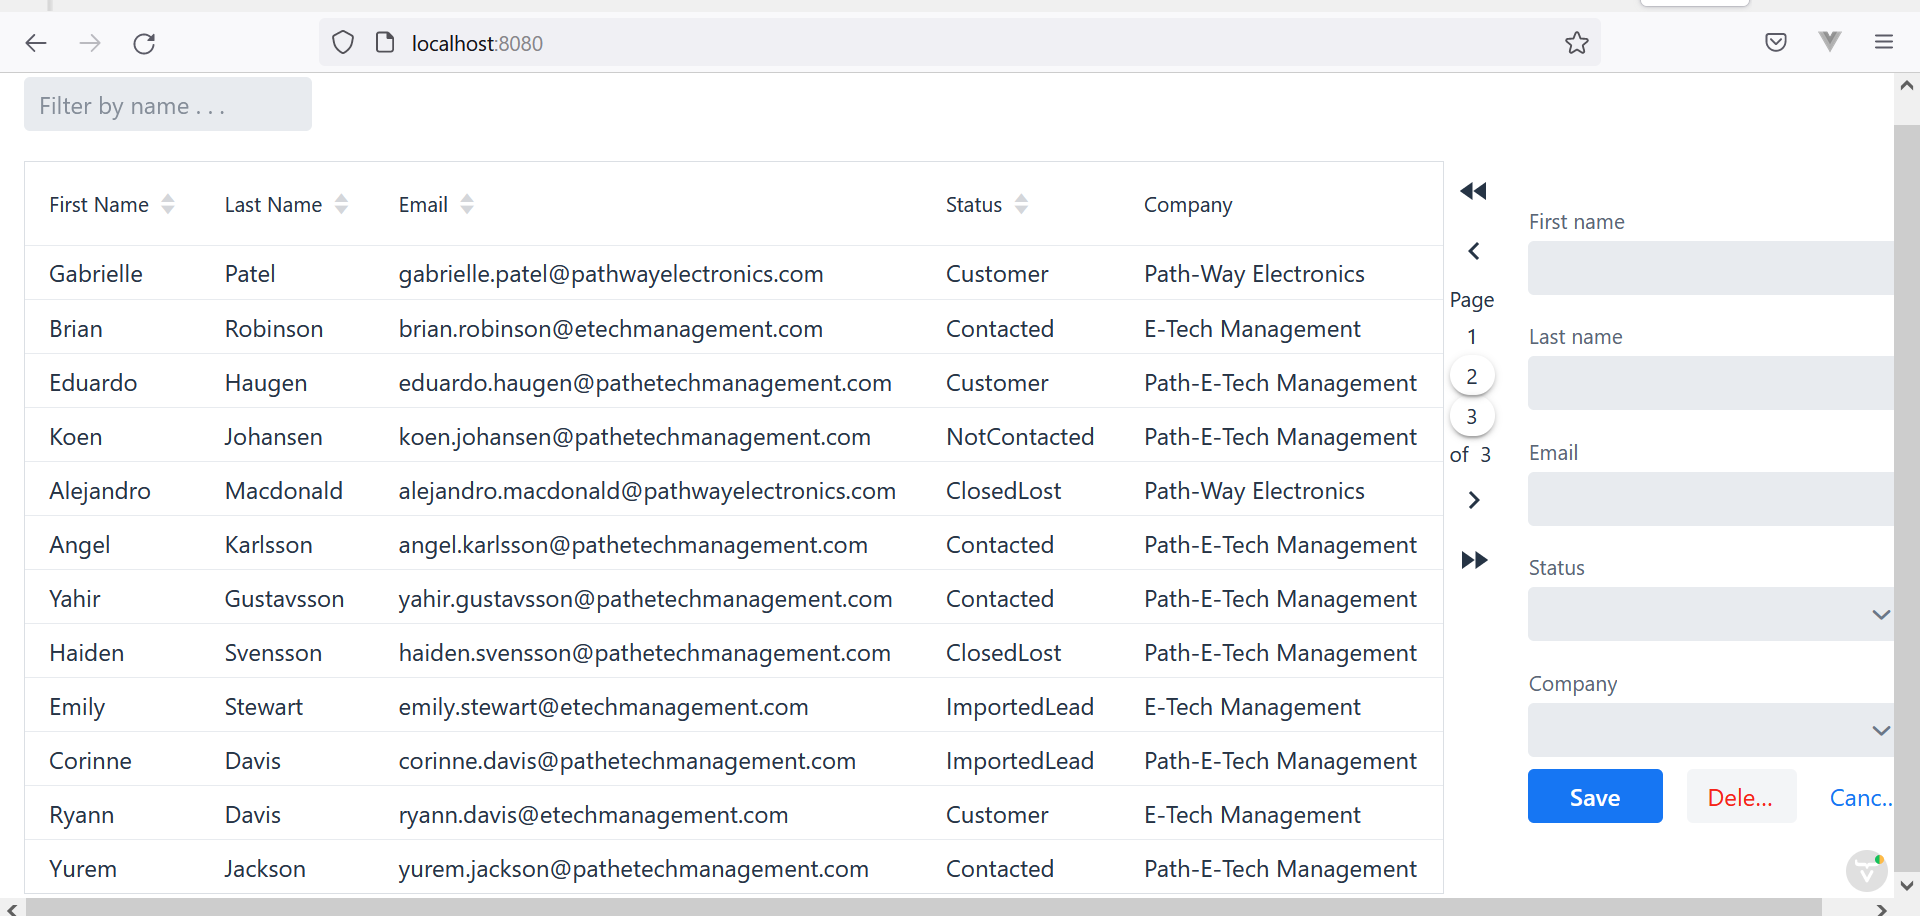Sort the table by Status column

point(1020,205)
